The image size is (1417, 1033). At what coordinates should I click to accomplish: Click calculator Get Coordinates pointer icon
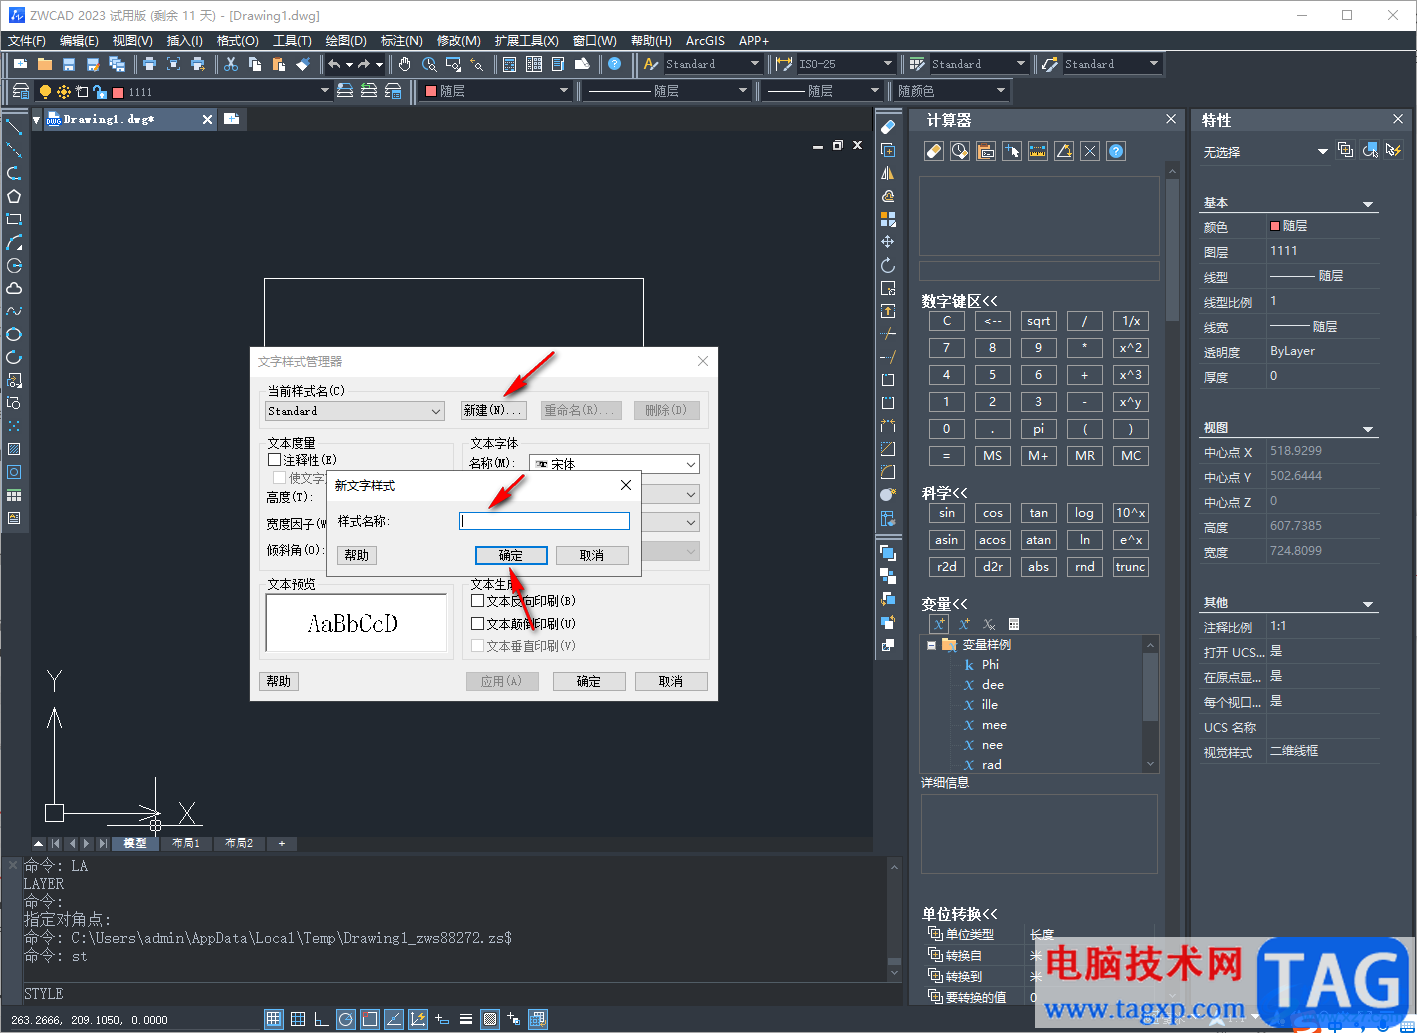click(x=1012, y=151)
